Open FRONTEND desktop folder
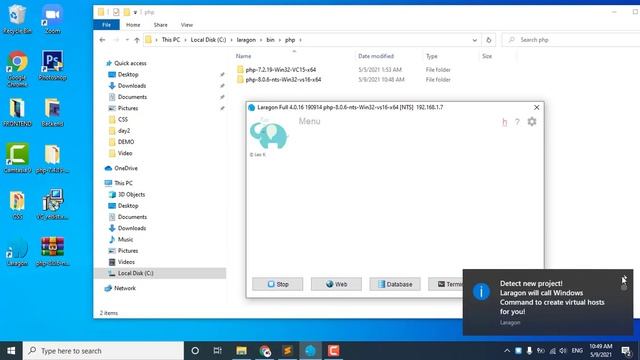The width and height of the screenshot is (640, 360). (17, 112)
